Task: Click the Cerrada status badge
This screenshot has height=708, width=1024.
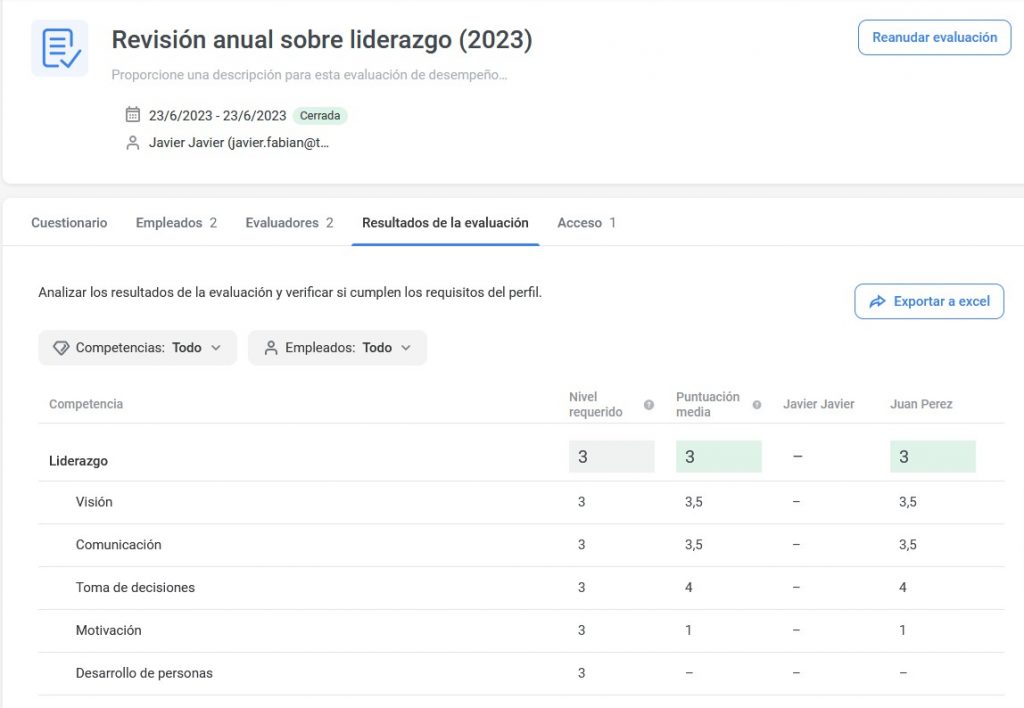Action: tap(320, 116)
